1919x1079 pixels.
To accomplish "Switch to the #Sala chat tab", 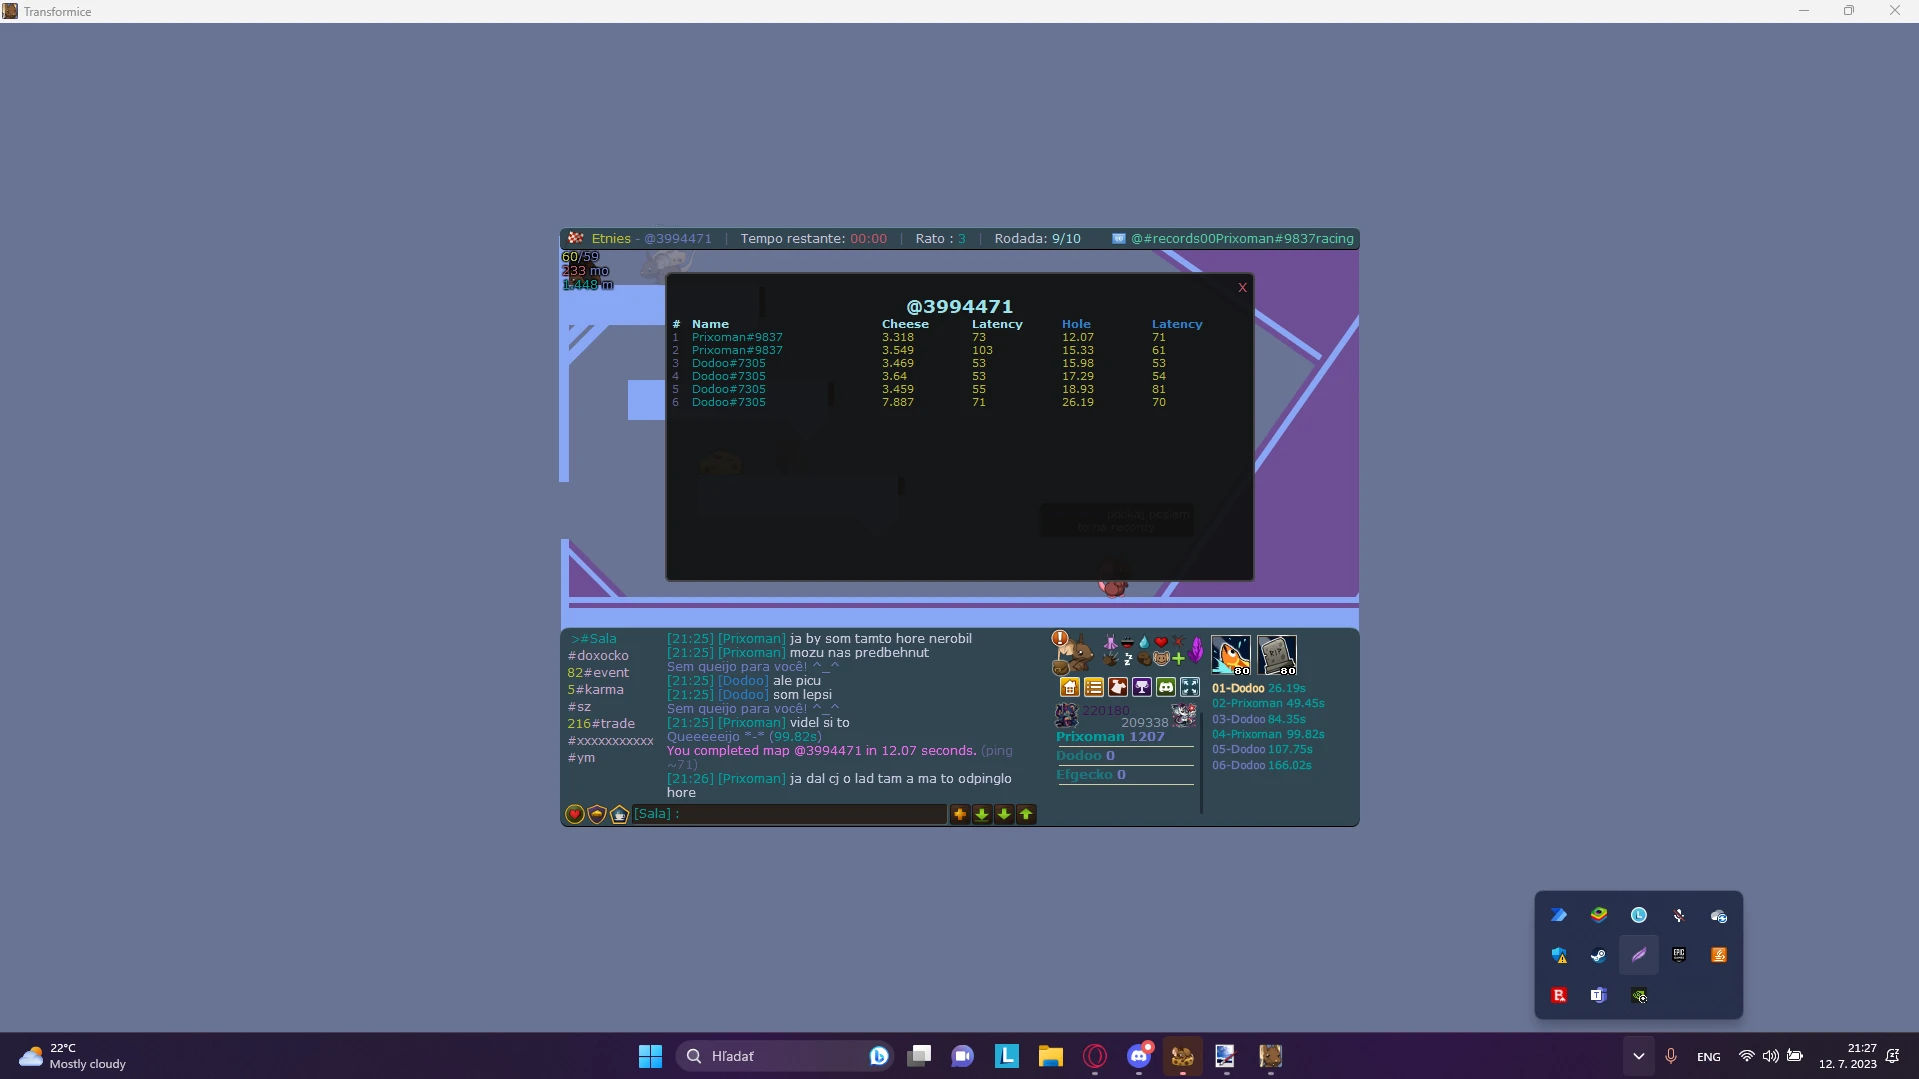I will pyautogui.click(x=594, y=639).
